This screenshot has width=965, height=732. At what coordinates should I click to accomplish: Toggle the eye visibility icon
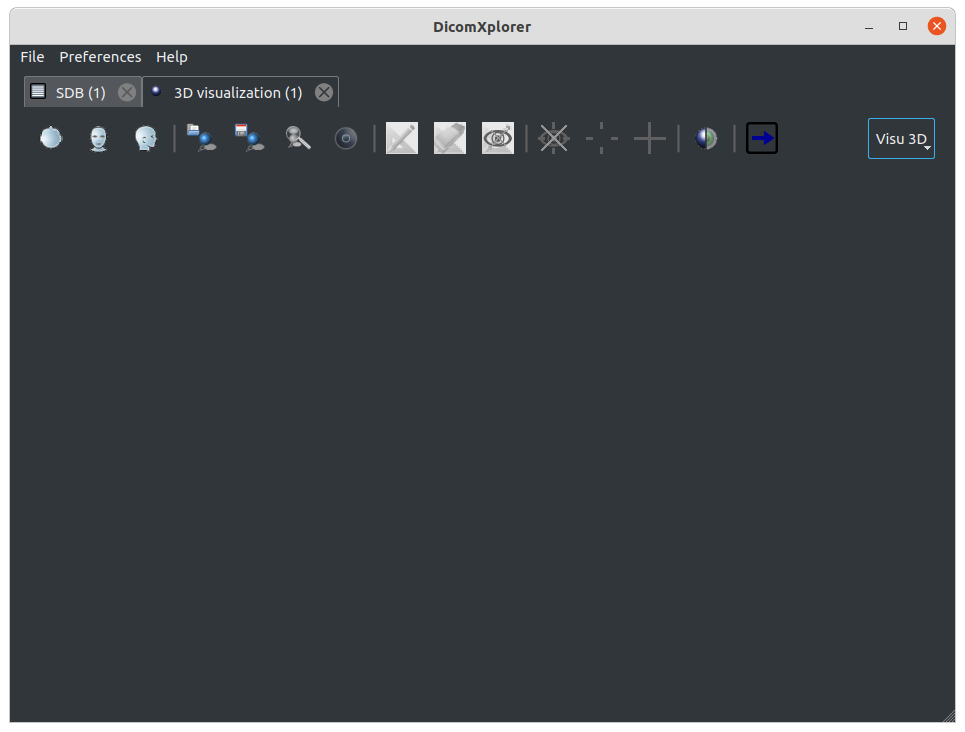(x=498, y=138)
